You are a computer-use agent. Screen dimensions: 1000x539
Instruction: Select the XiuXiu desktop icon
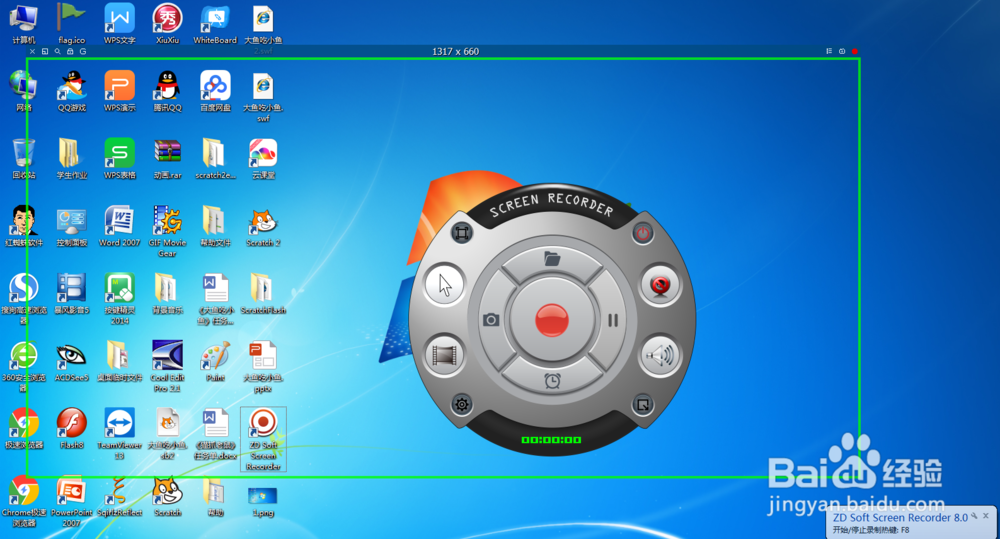167,24
